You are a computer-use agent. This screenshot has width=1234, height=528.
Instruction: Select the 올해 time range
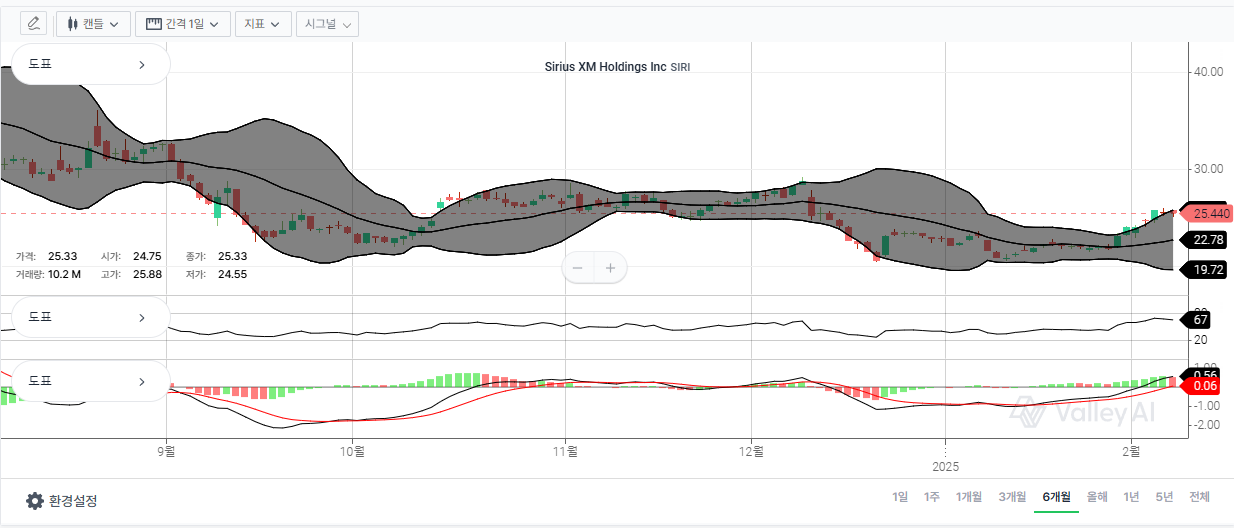click(x=1097, y=497)
